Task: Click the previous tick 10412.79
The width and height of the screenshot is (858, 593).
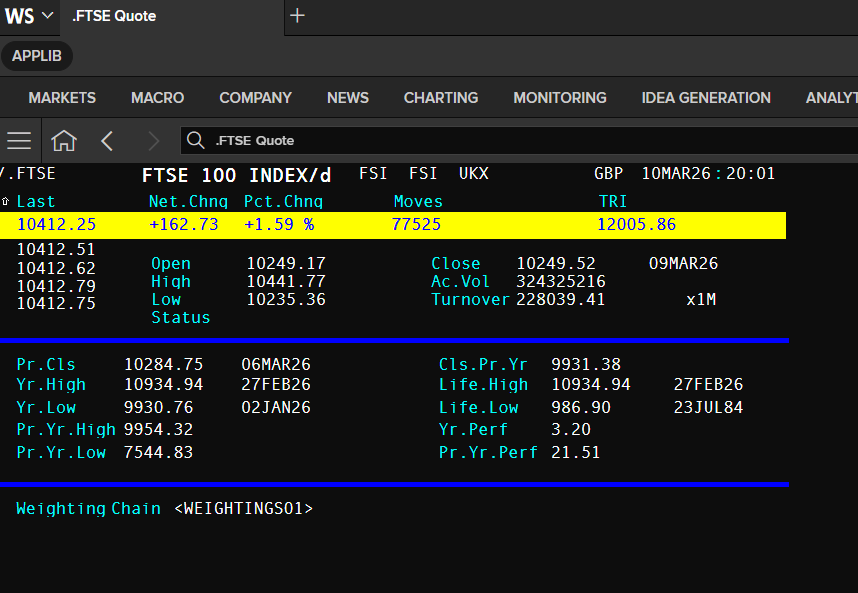Action: tap(56, 286)
